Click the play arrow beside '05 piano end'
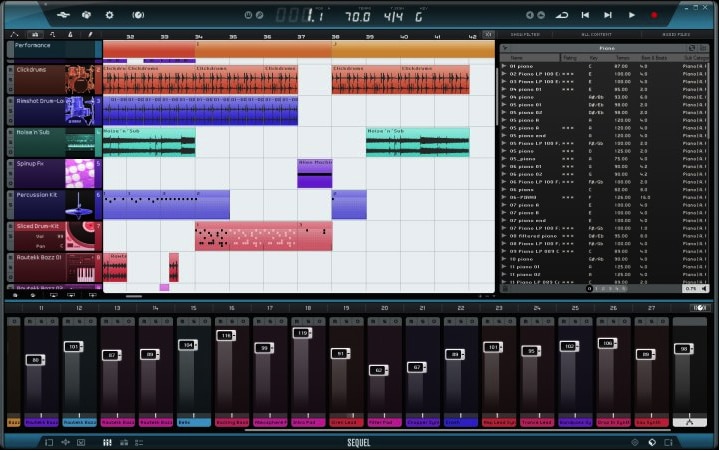The image size is (719, 452). 504,136
